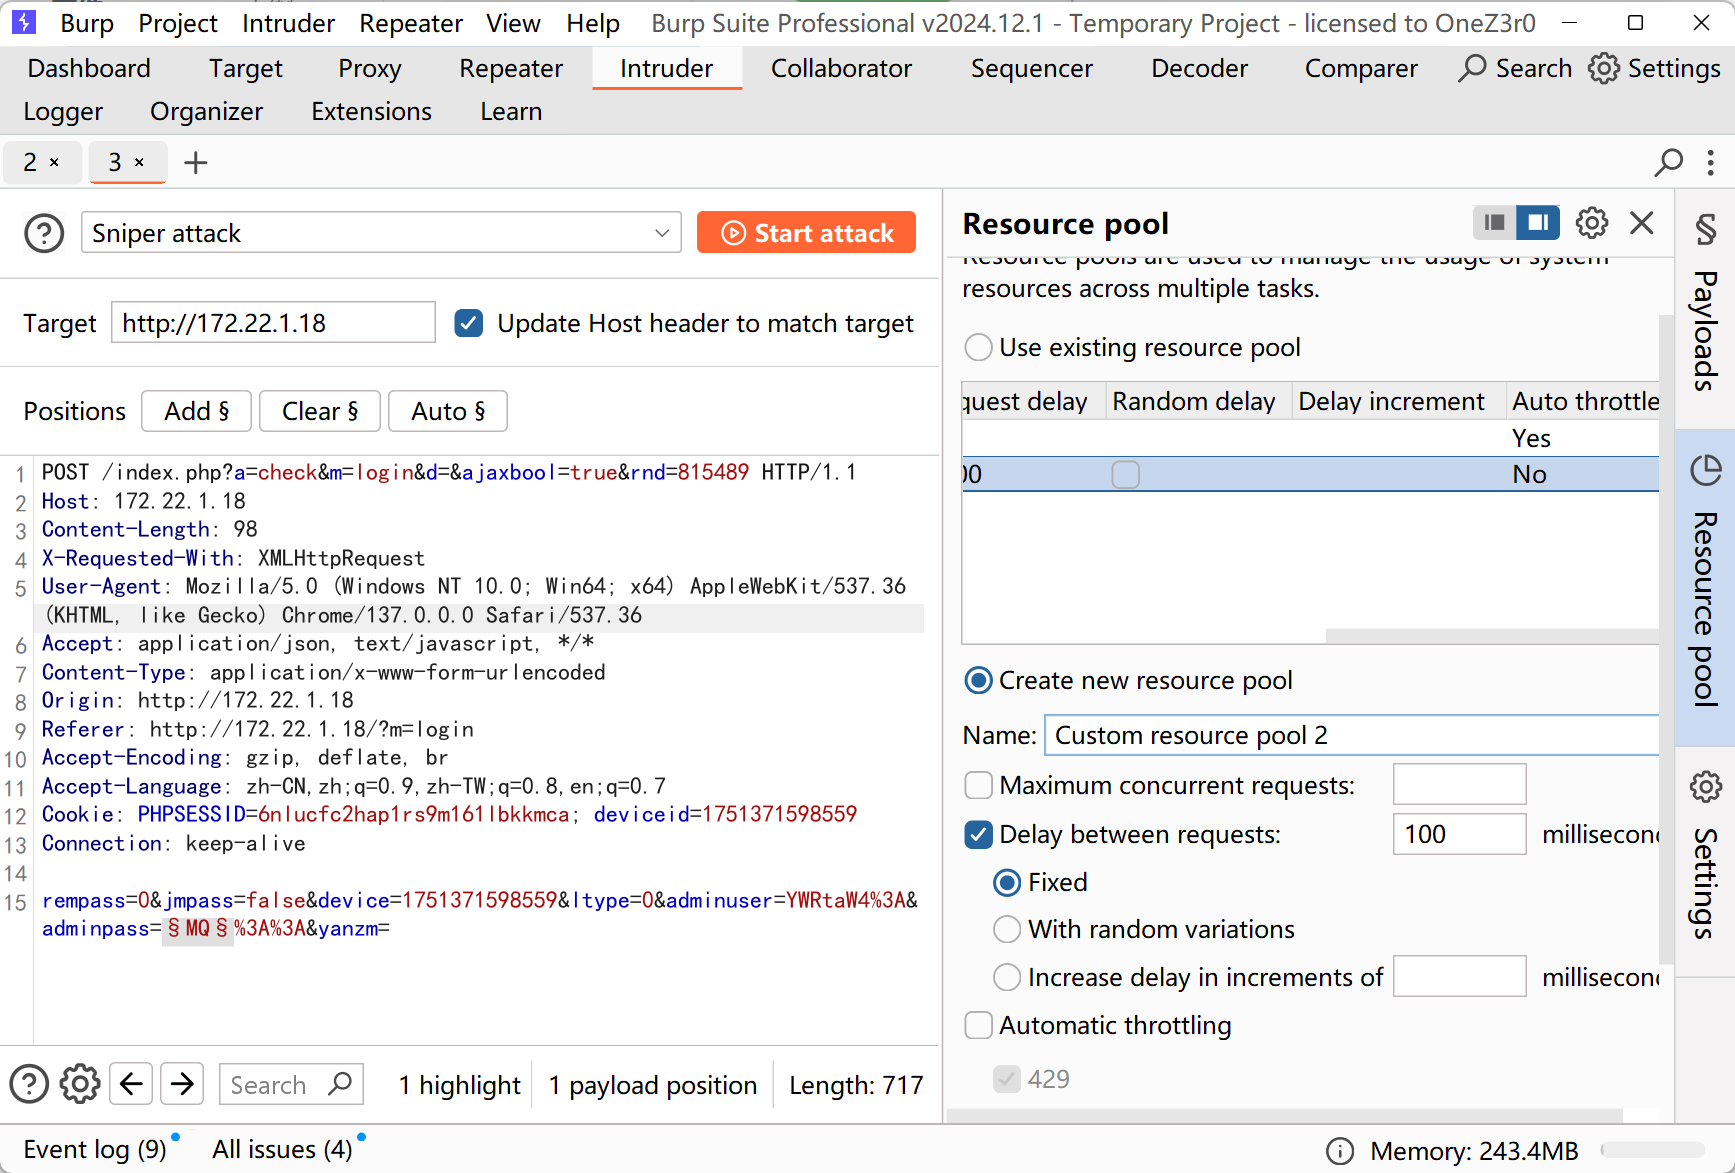The width and height of the screenshot is (1735, 1173).
Task: Open the Intruder help question icon
Action: (44, 233)
